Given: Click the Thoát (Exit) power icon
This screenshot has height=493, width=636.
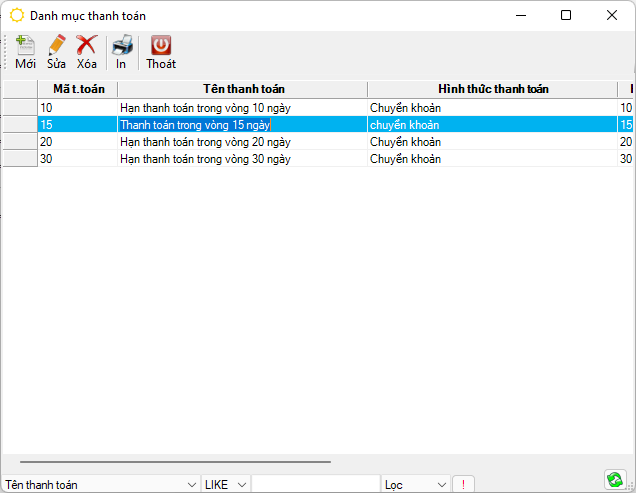Looking at the screenshot, I should [160, 46].
